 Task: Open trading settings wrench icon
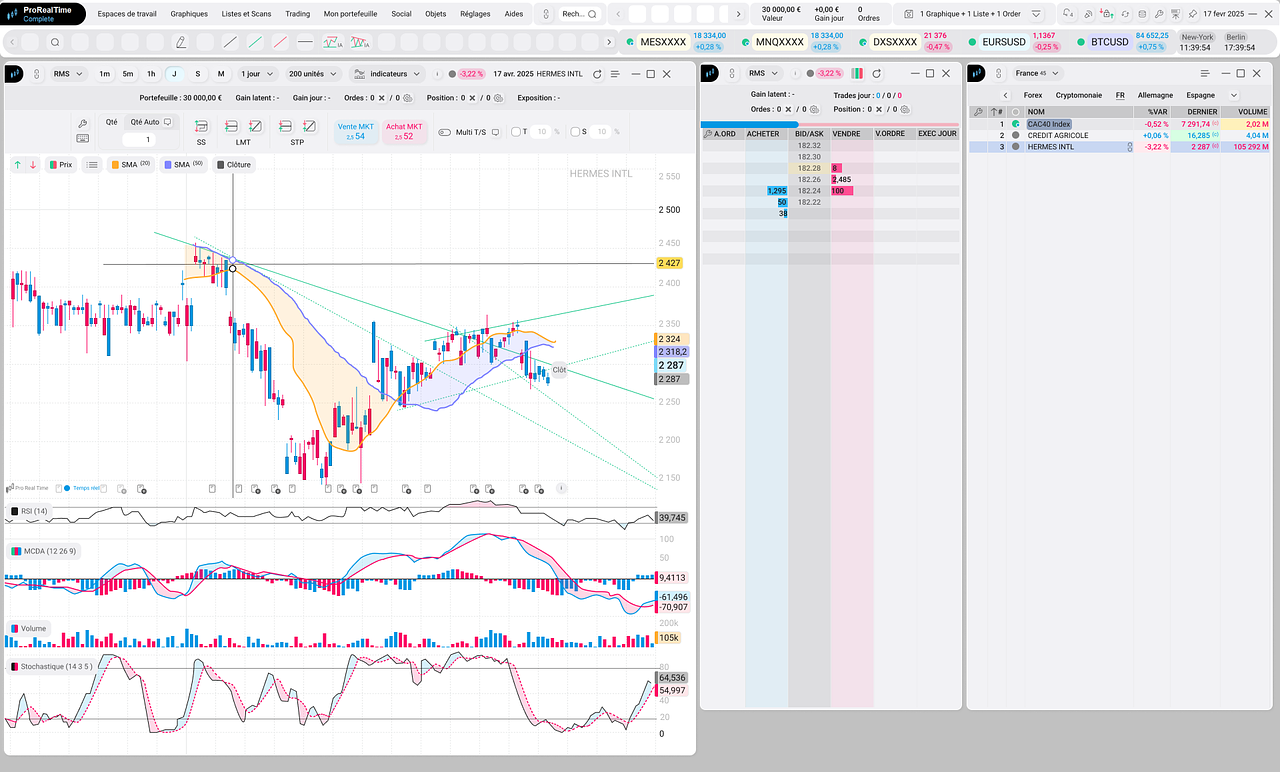click(x=83, y=123)
